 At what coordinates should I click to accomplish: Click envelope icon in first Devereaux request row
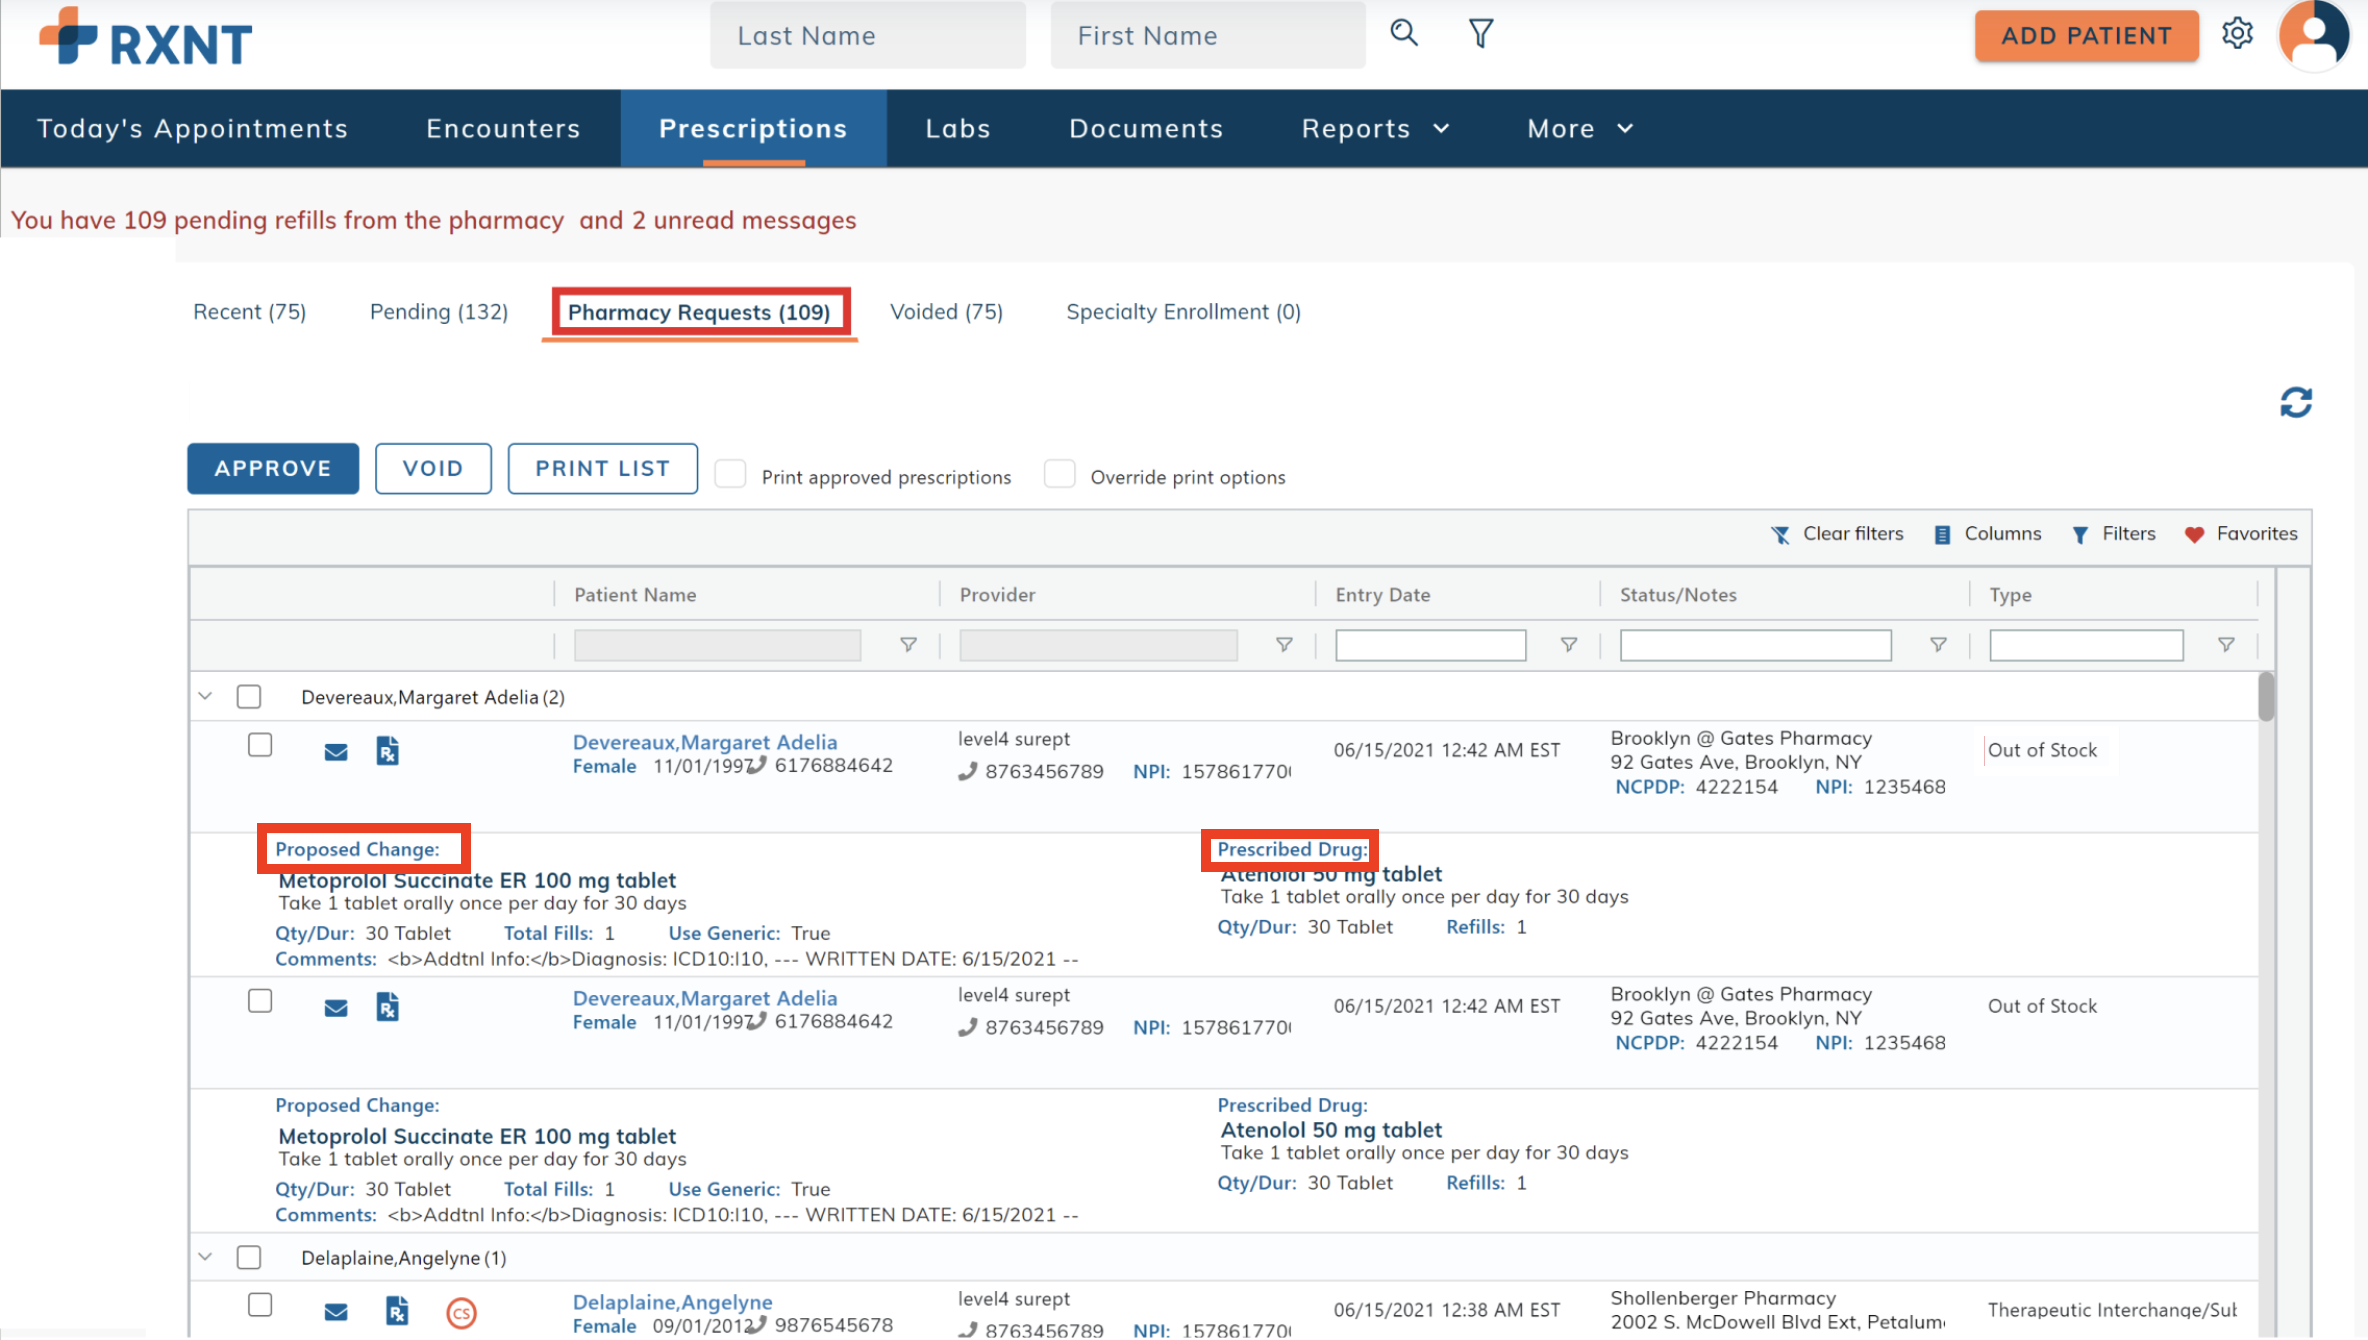click(x=336, y=752)
